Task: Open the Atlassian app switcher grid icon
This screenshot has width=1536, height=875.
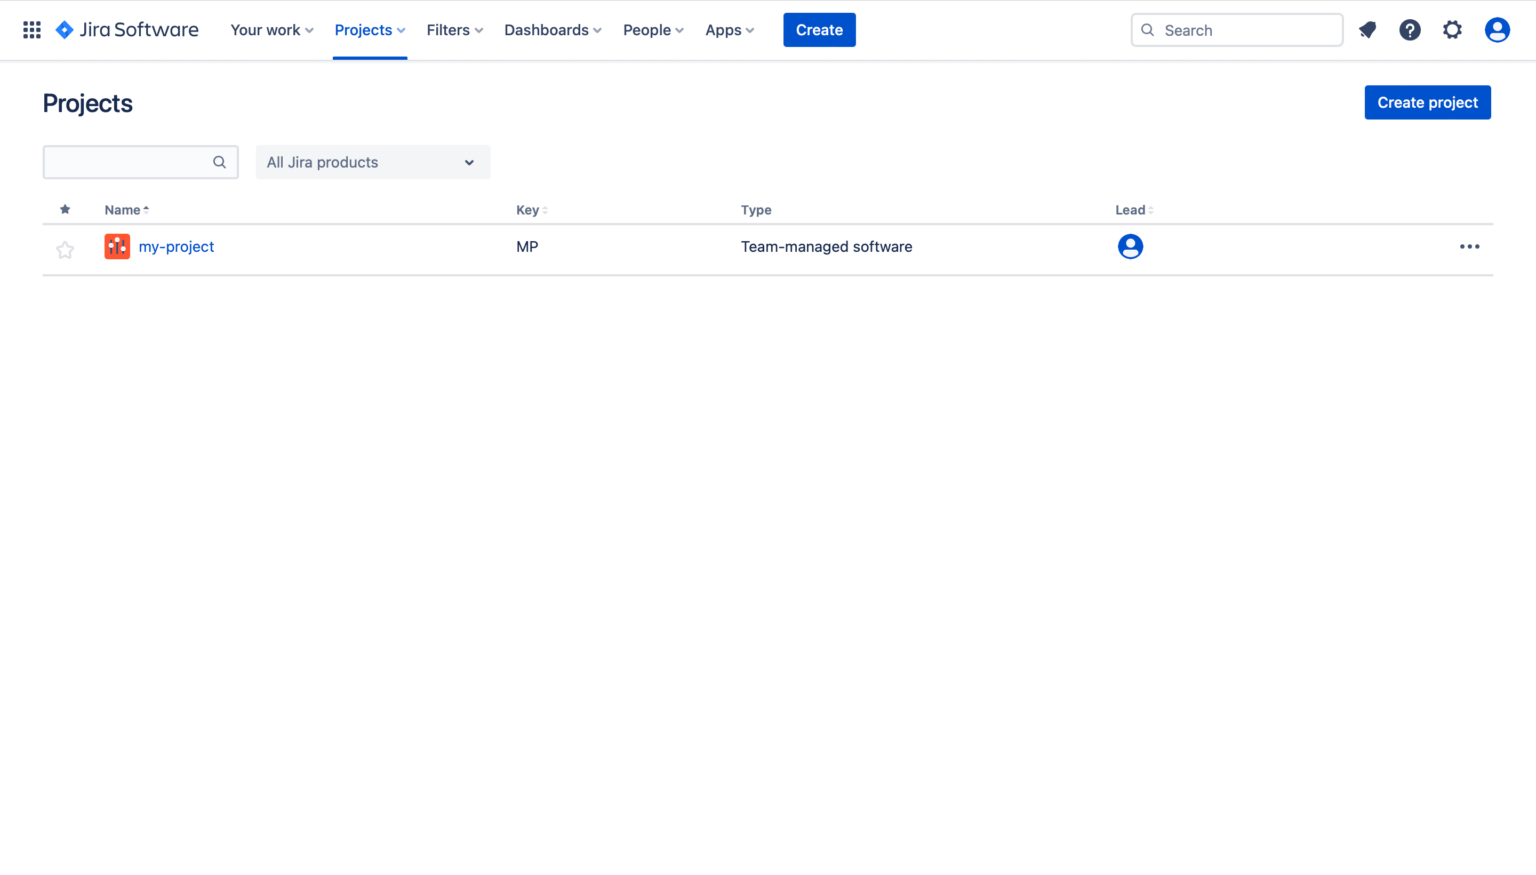Action: click(x=31, y=29)
